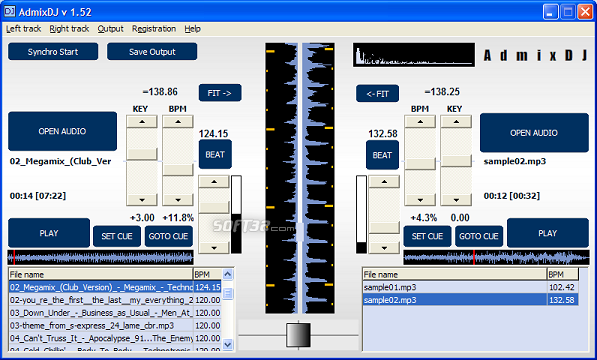Raise right deck KEY with up arrow

(456, 122)
